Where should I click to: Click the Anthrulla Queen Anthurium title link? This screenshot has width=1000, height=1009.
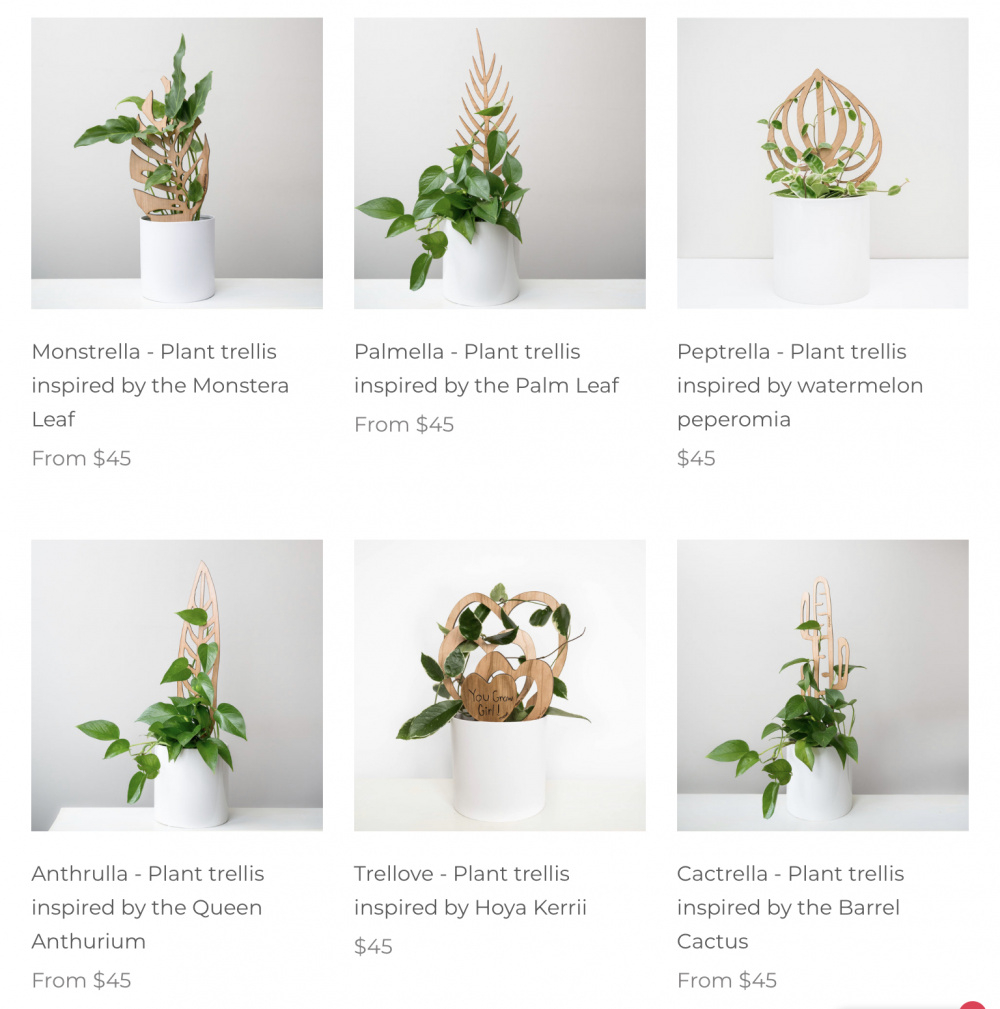point(148,907)
